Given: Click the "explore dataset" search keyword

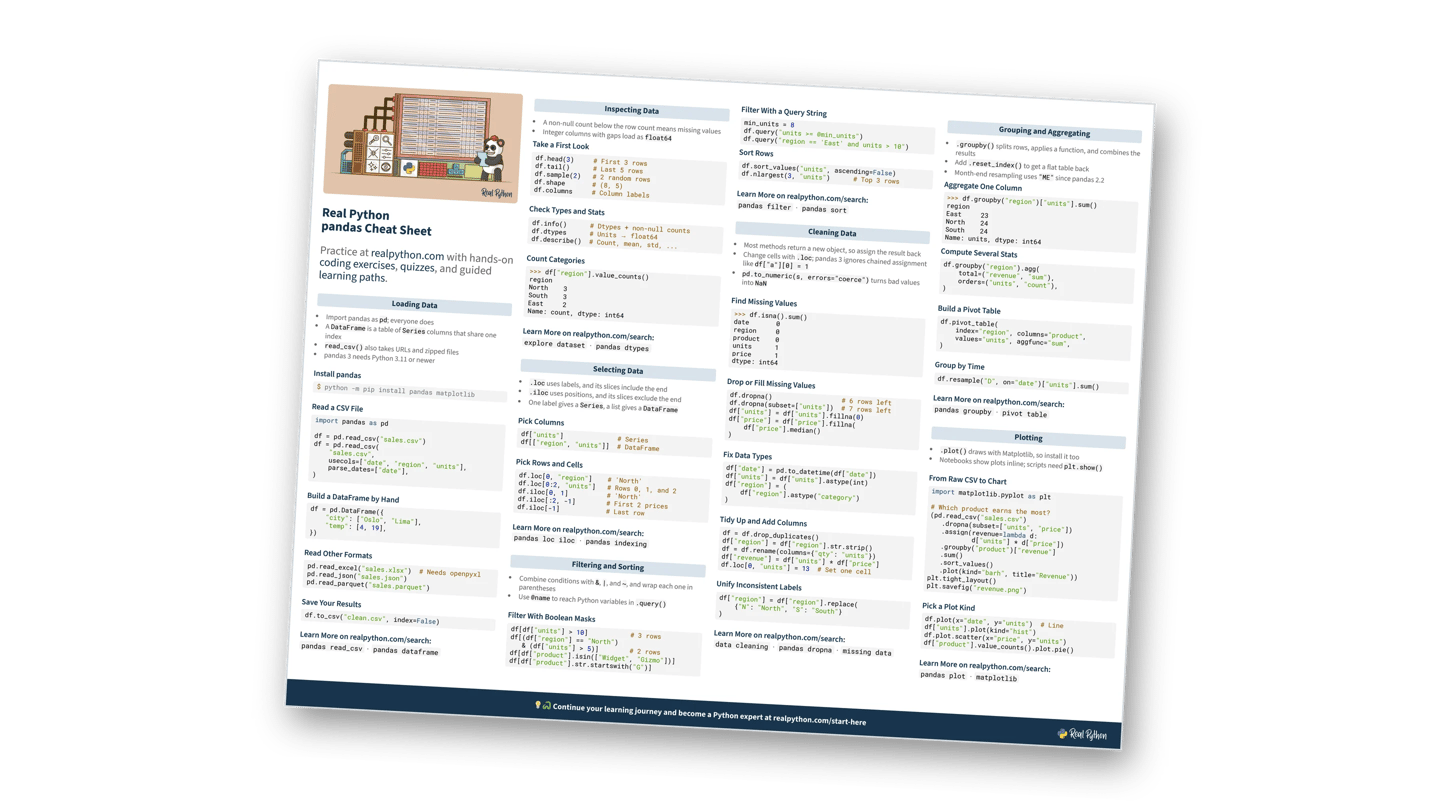Looking at the screenshot, I should [555, 345].
